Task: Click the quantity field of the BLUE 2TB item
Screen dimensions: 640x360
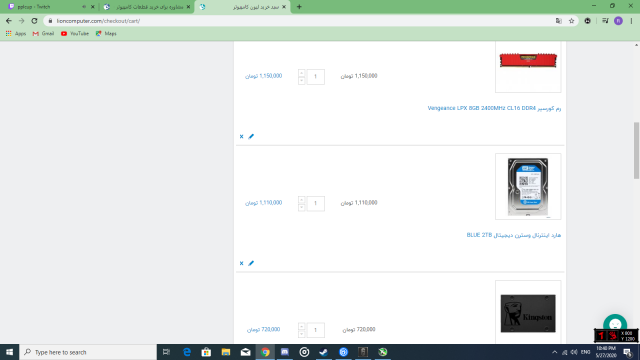Action: pyautogui.click(x=316, y=203)
